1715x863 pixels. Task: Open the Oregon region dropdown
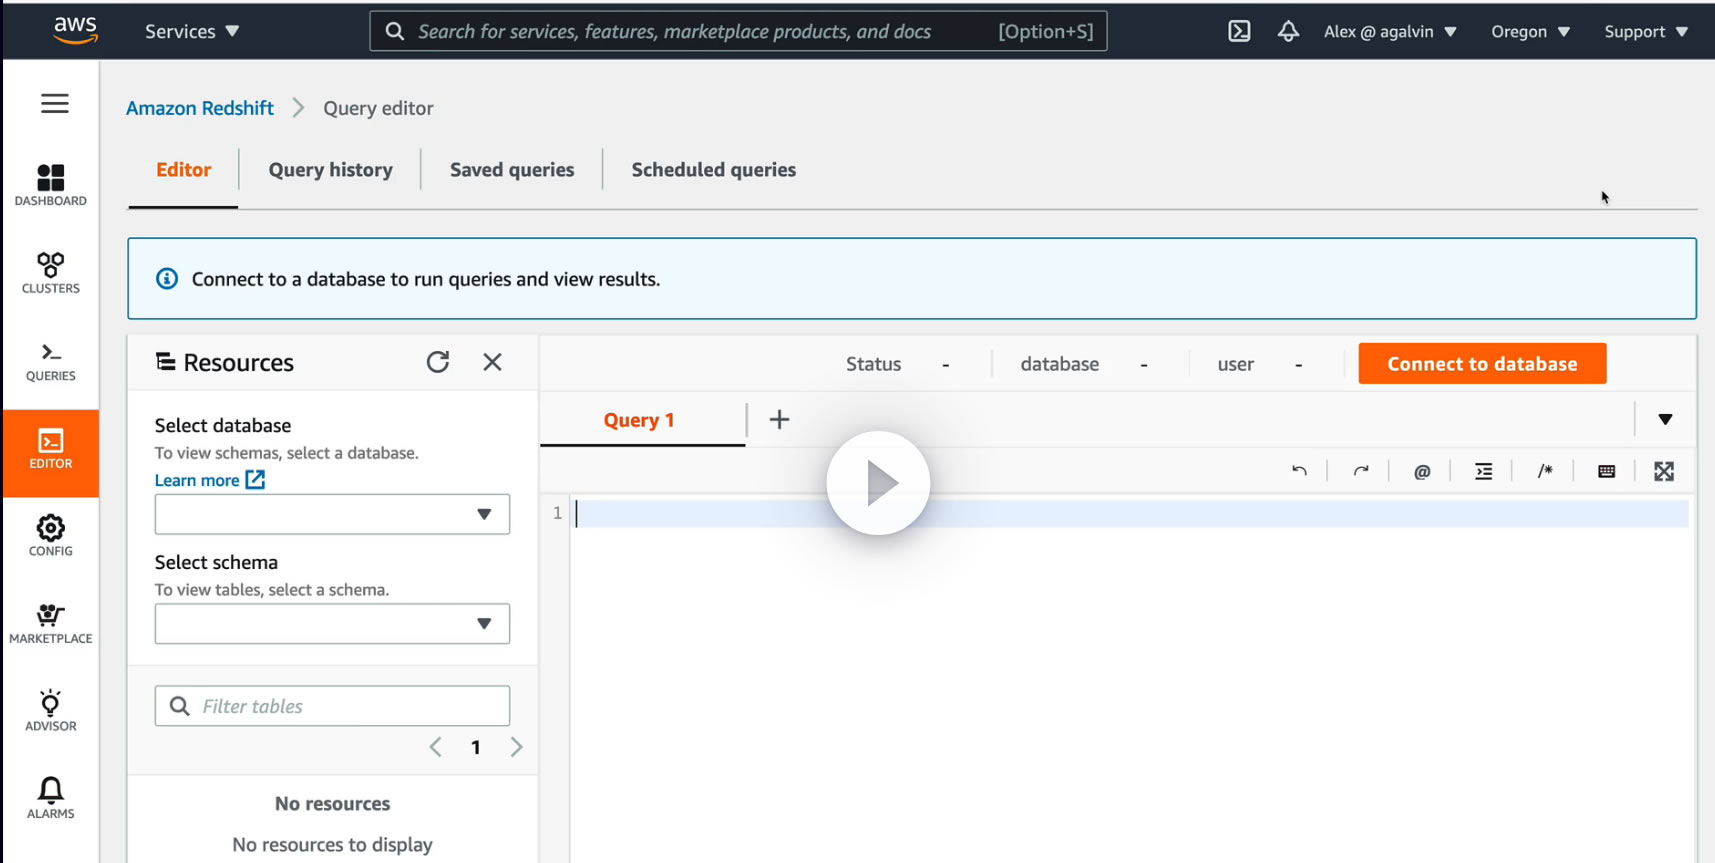coord(1530,31)
